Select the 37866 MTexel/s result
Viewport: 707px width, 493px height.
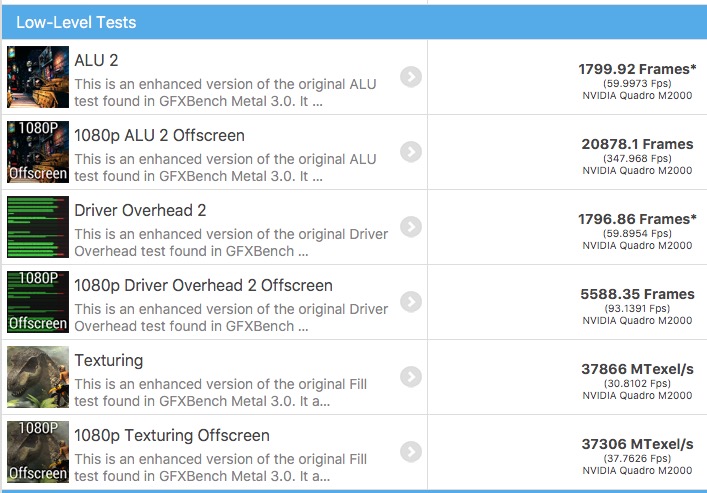637,369
